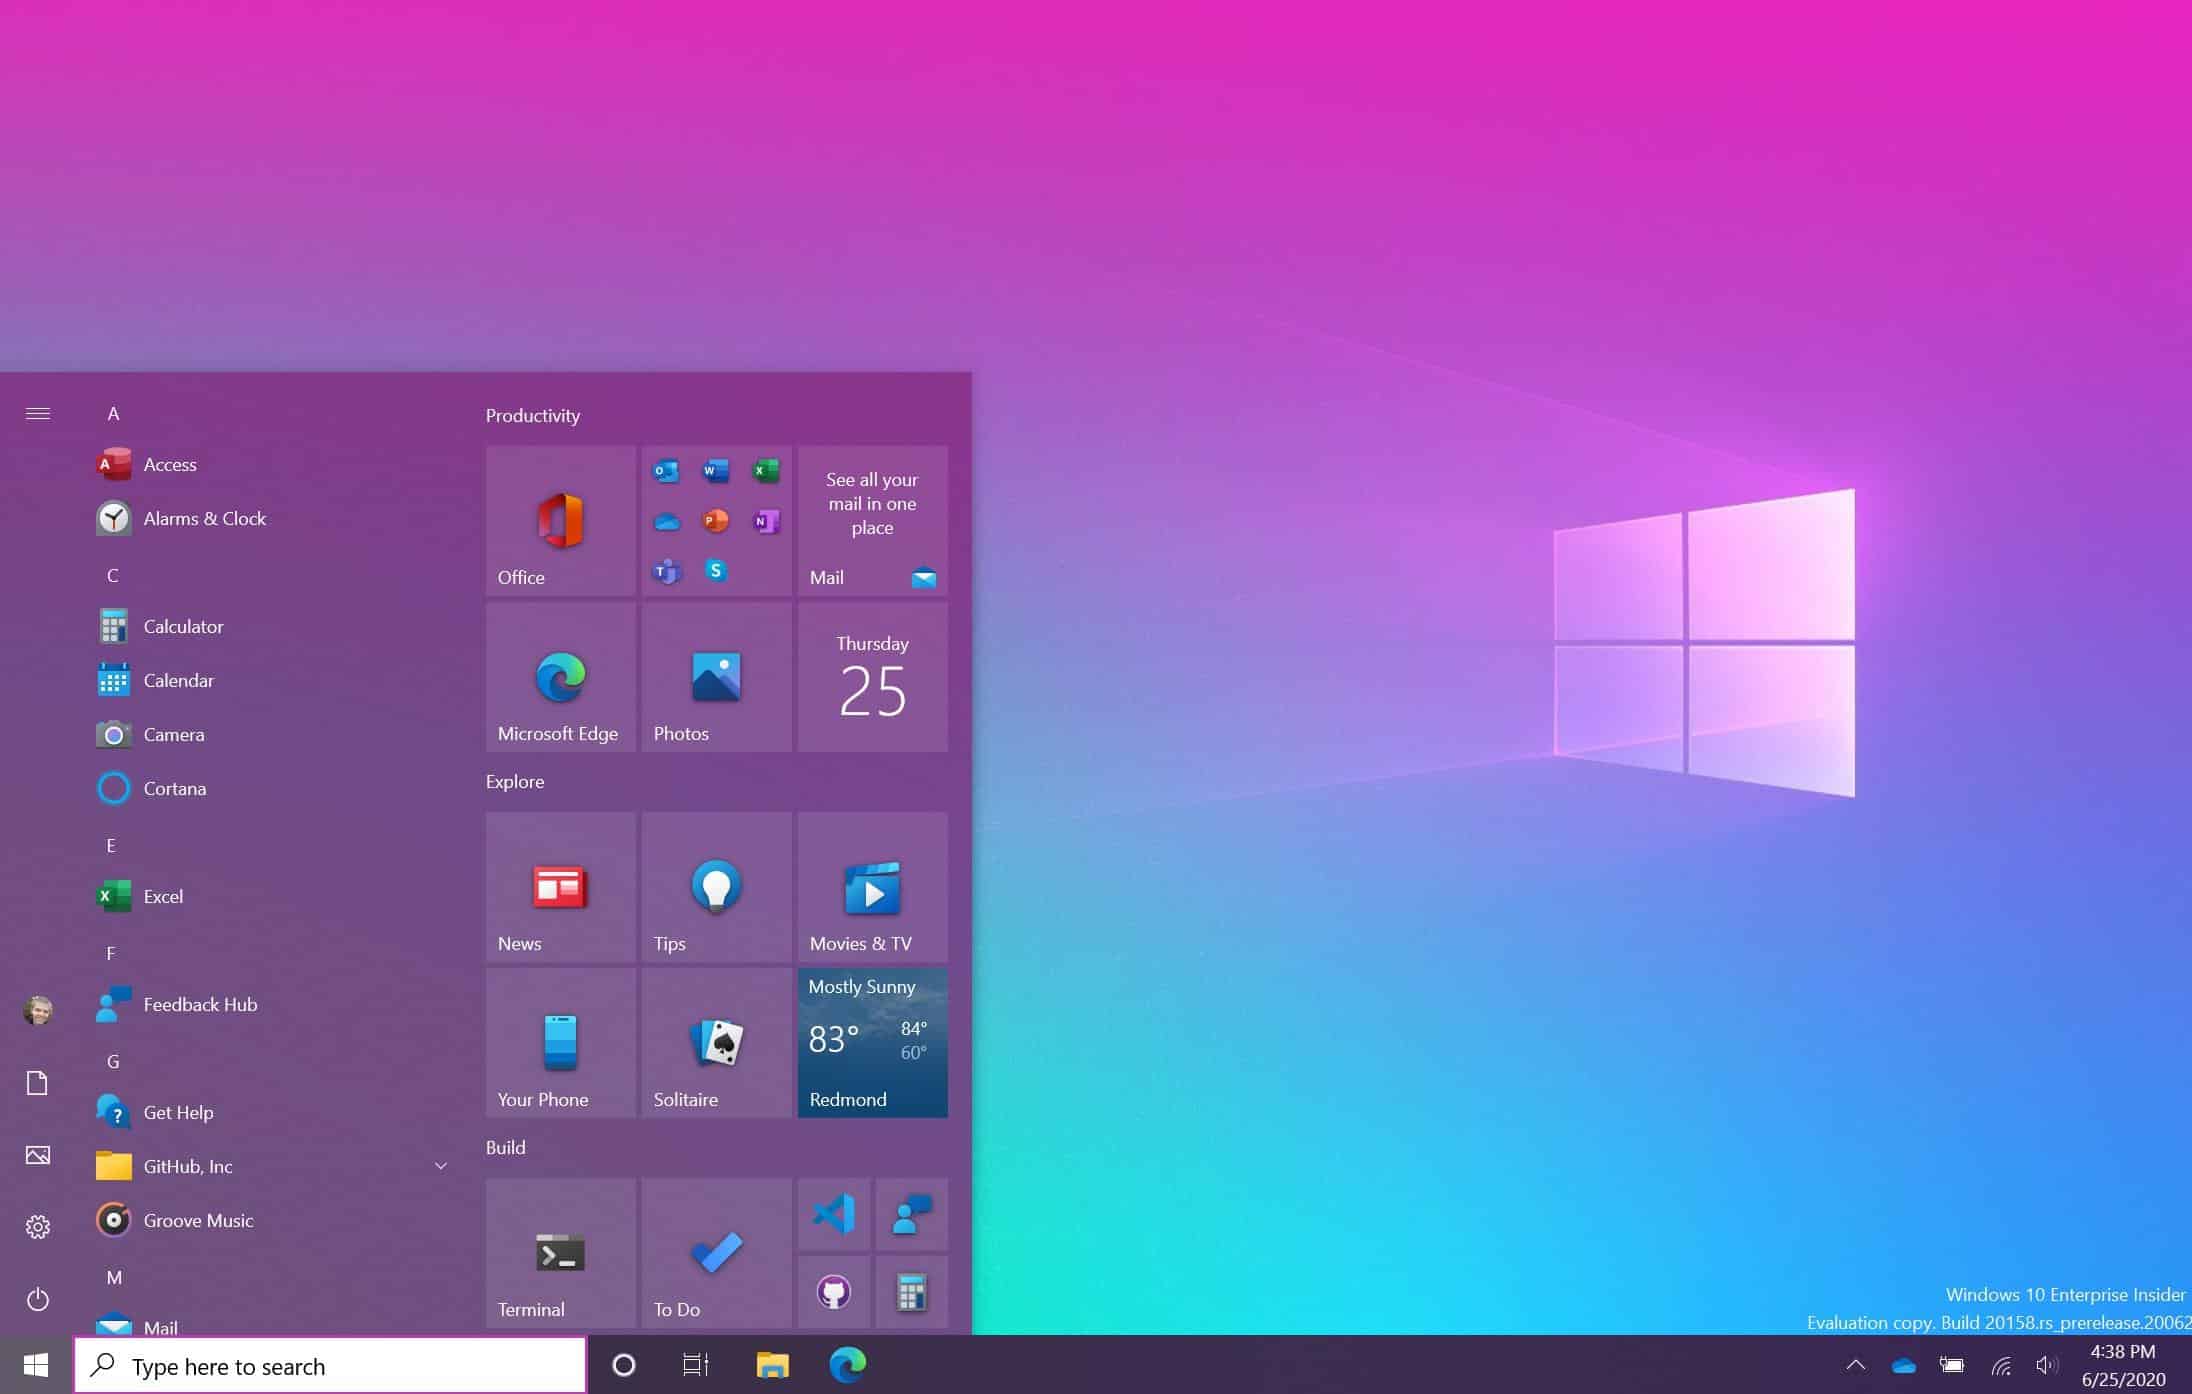This screenshot has height=1394, width=2192.
Task: Open the Your Phone tile
Action: click(x=561, y=1043)
